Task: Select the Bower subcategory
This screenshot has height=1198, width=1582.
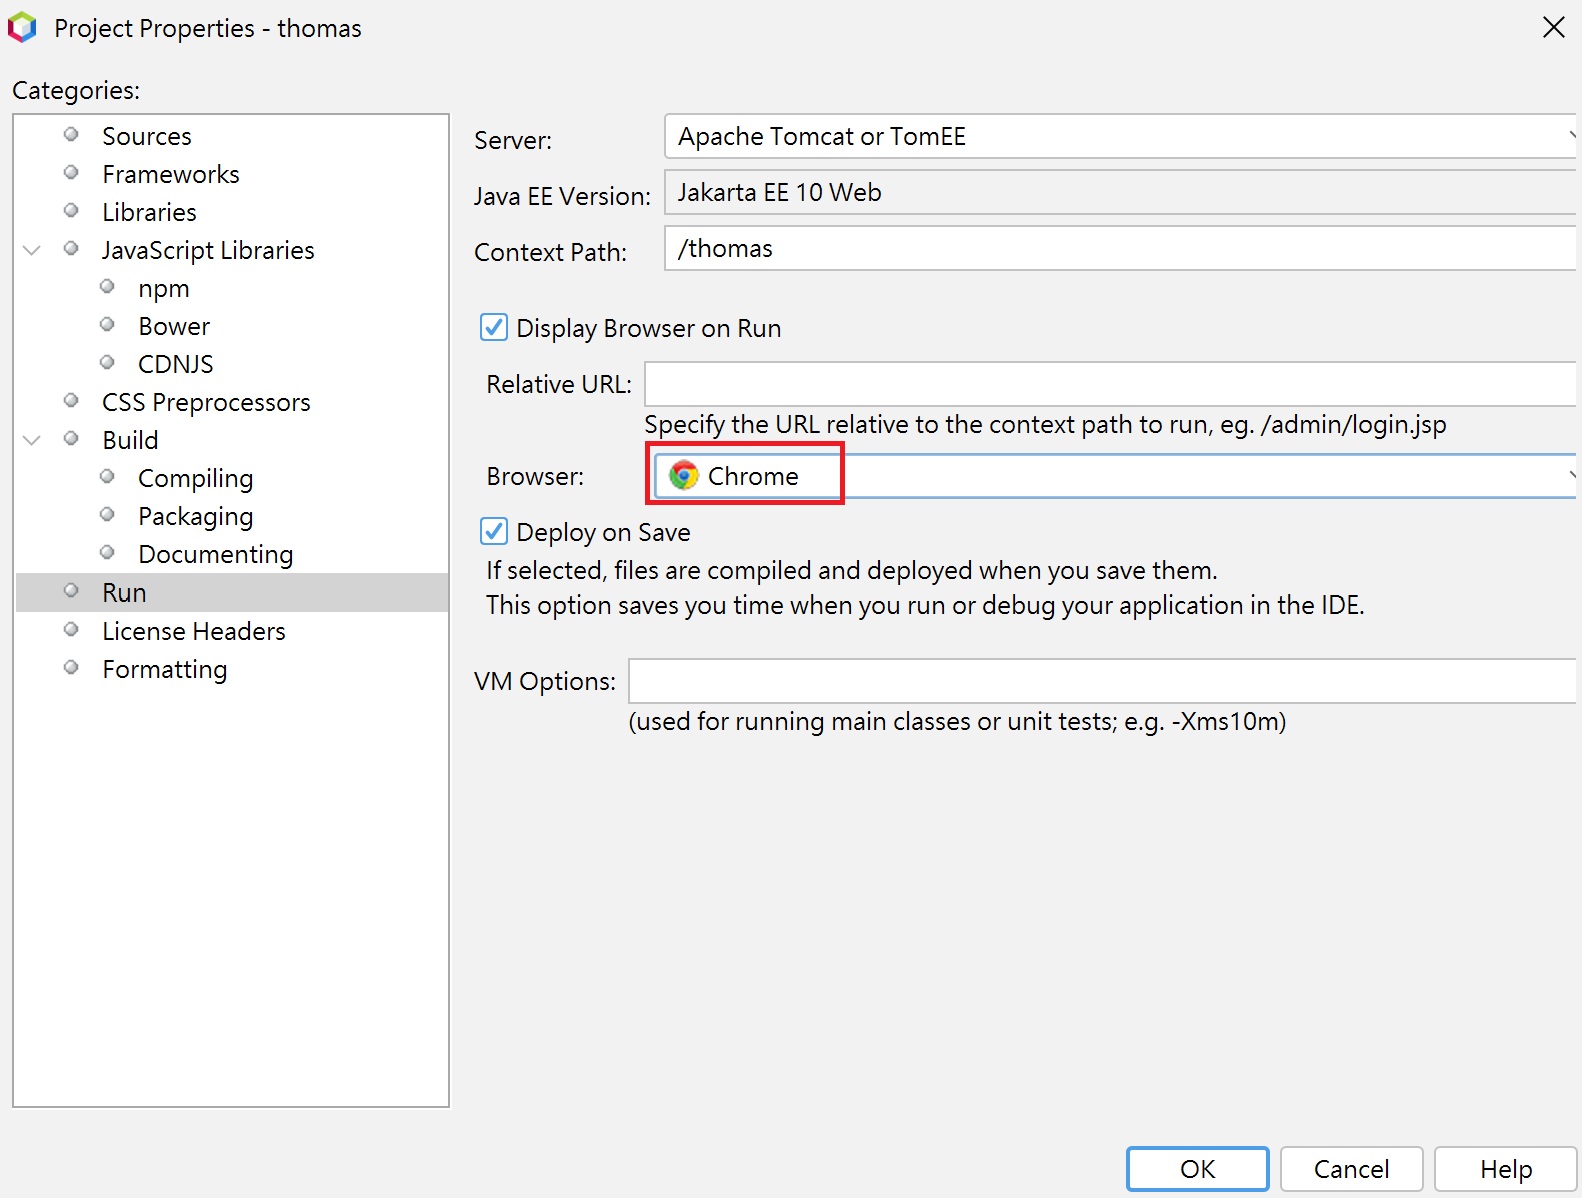Action: (174, 326)
